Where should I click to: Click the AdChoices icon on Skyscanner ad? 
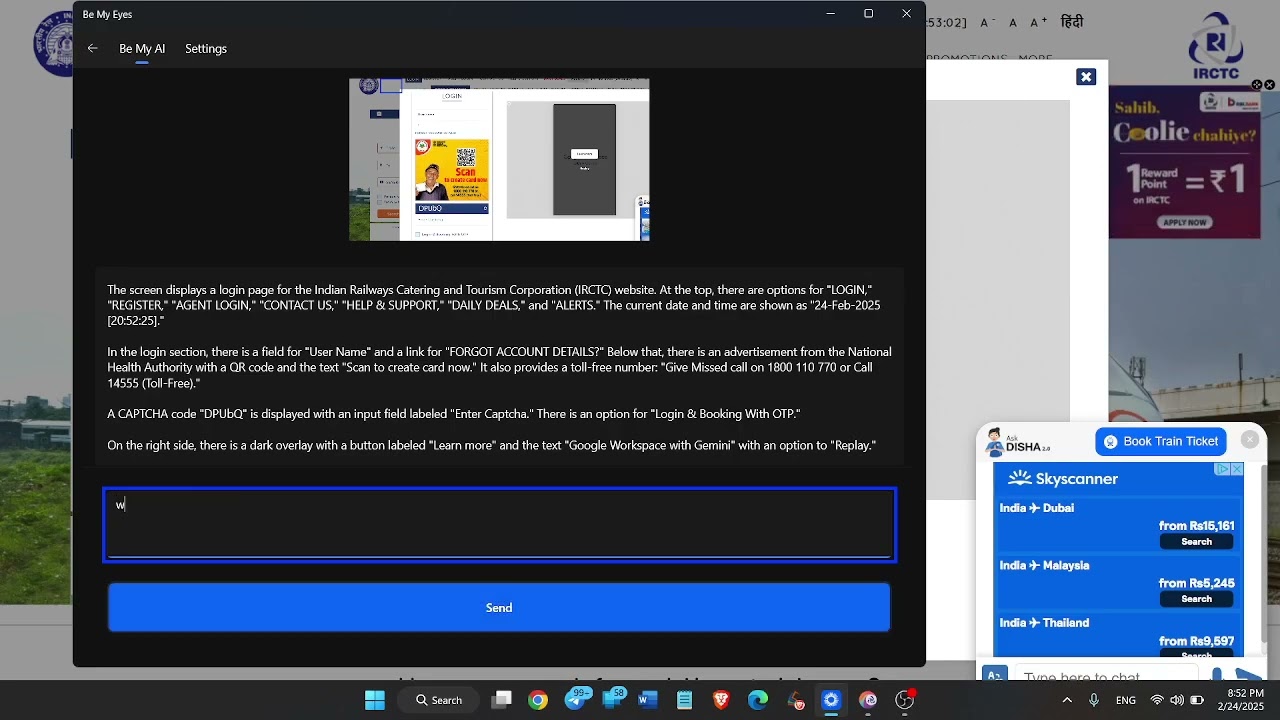tap(1222, 469)
